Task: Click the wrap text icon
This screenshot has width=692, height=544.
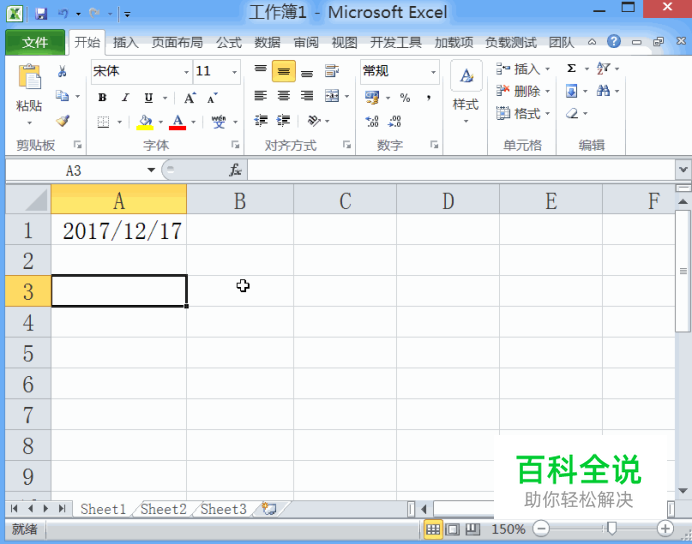Action: [x=331, y=71]
